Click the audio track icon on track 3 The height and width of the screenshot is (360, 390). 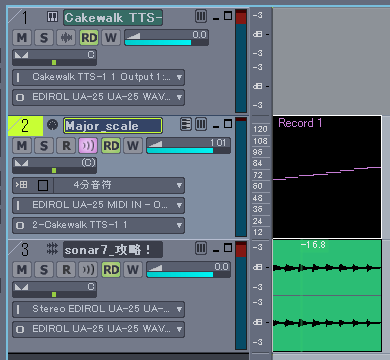point(52,249)
